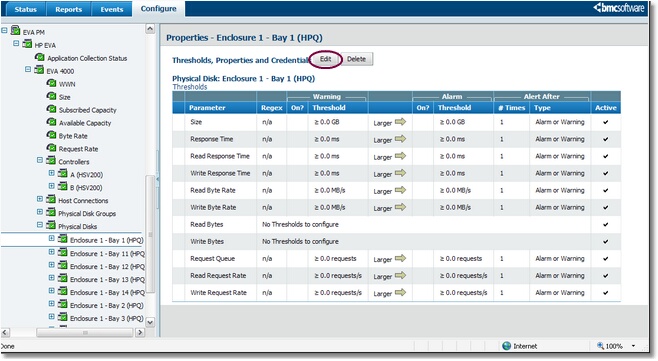This screenshot has height=361, width=658.
Task: Toggle Active checkmark for Size row
Action: tap(606, 122)
